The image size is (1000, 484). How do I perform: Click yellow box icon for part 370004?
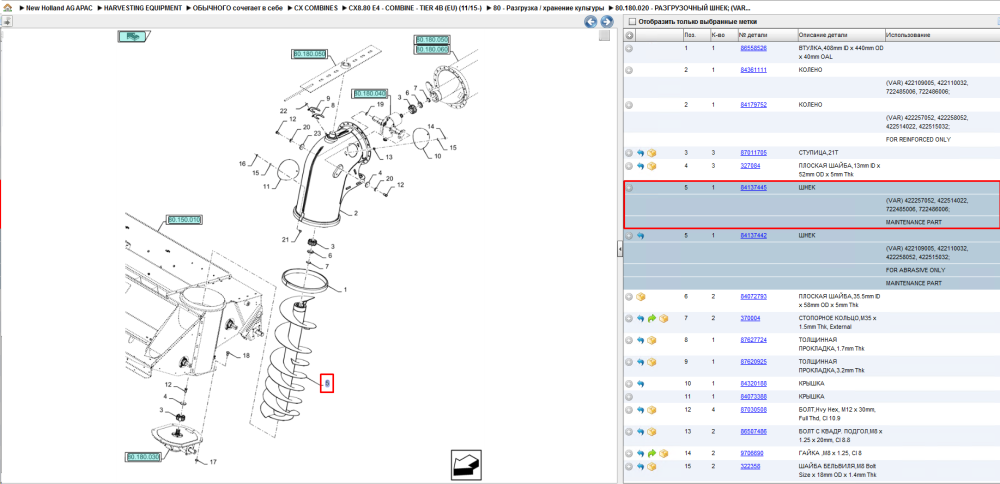tap(663, 318)
